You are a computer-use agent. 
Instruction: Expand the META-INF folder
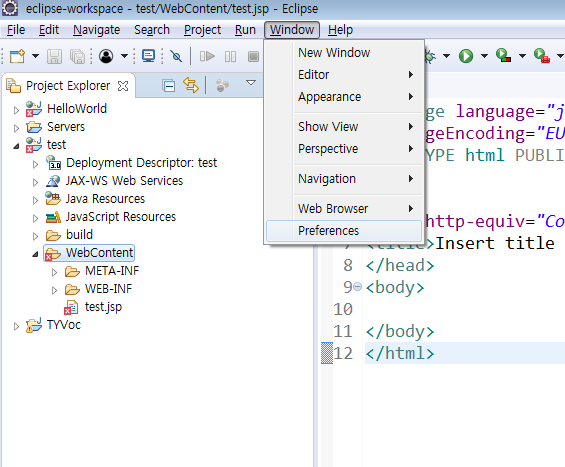tap(54, 272)
